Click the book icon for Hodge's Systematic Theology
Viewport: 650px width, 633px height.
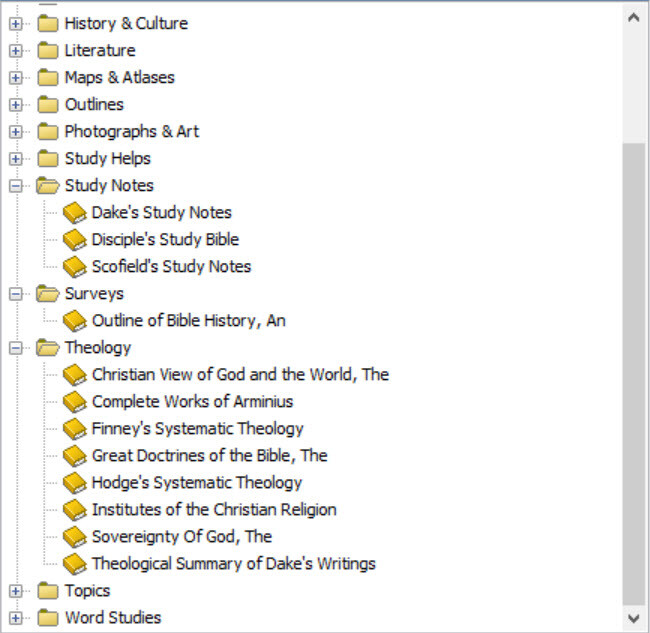75,483
